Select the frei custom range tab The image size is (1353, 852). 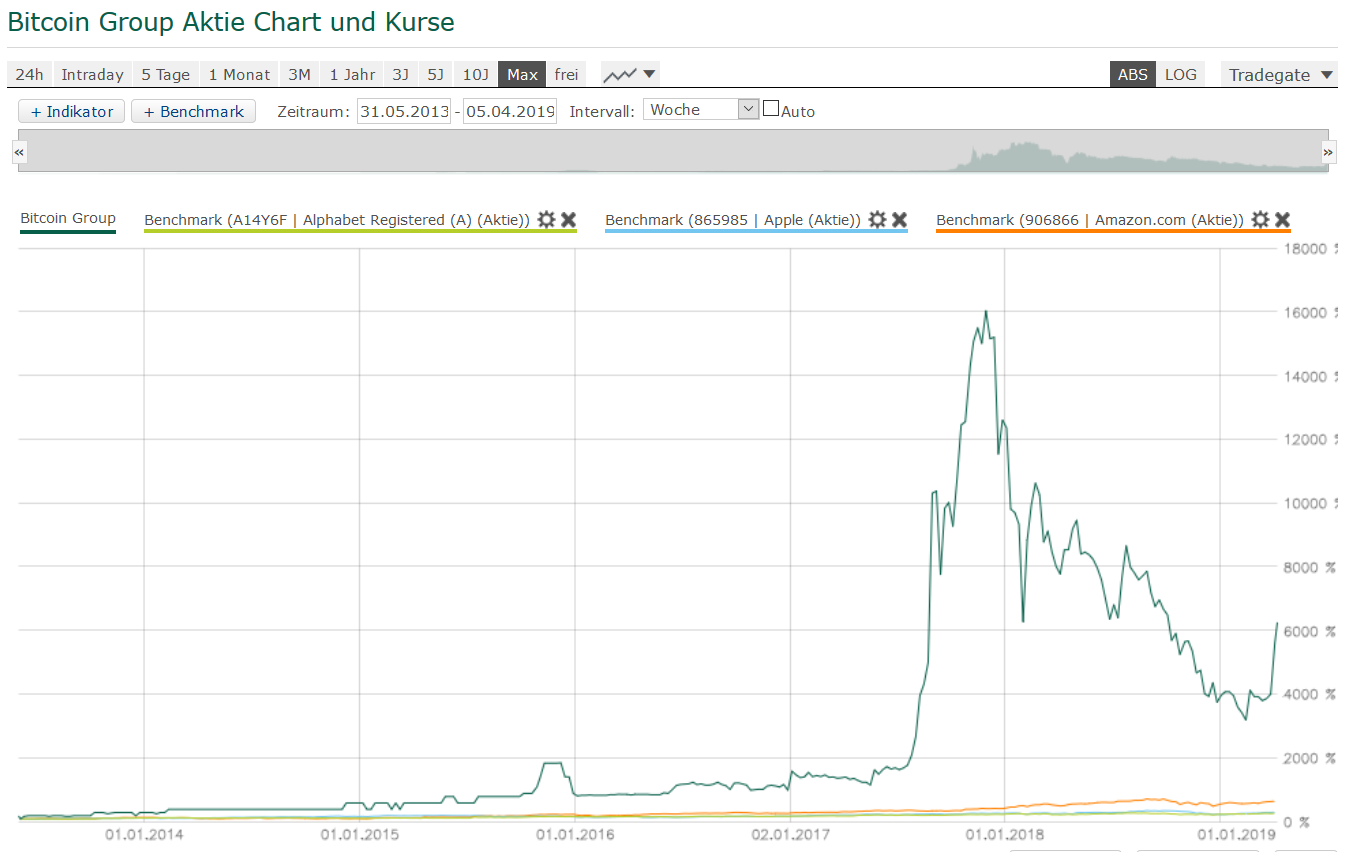click(566, 74)
